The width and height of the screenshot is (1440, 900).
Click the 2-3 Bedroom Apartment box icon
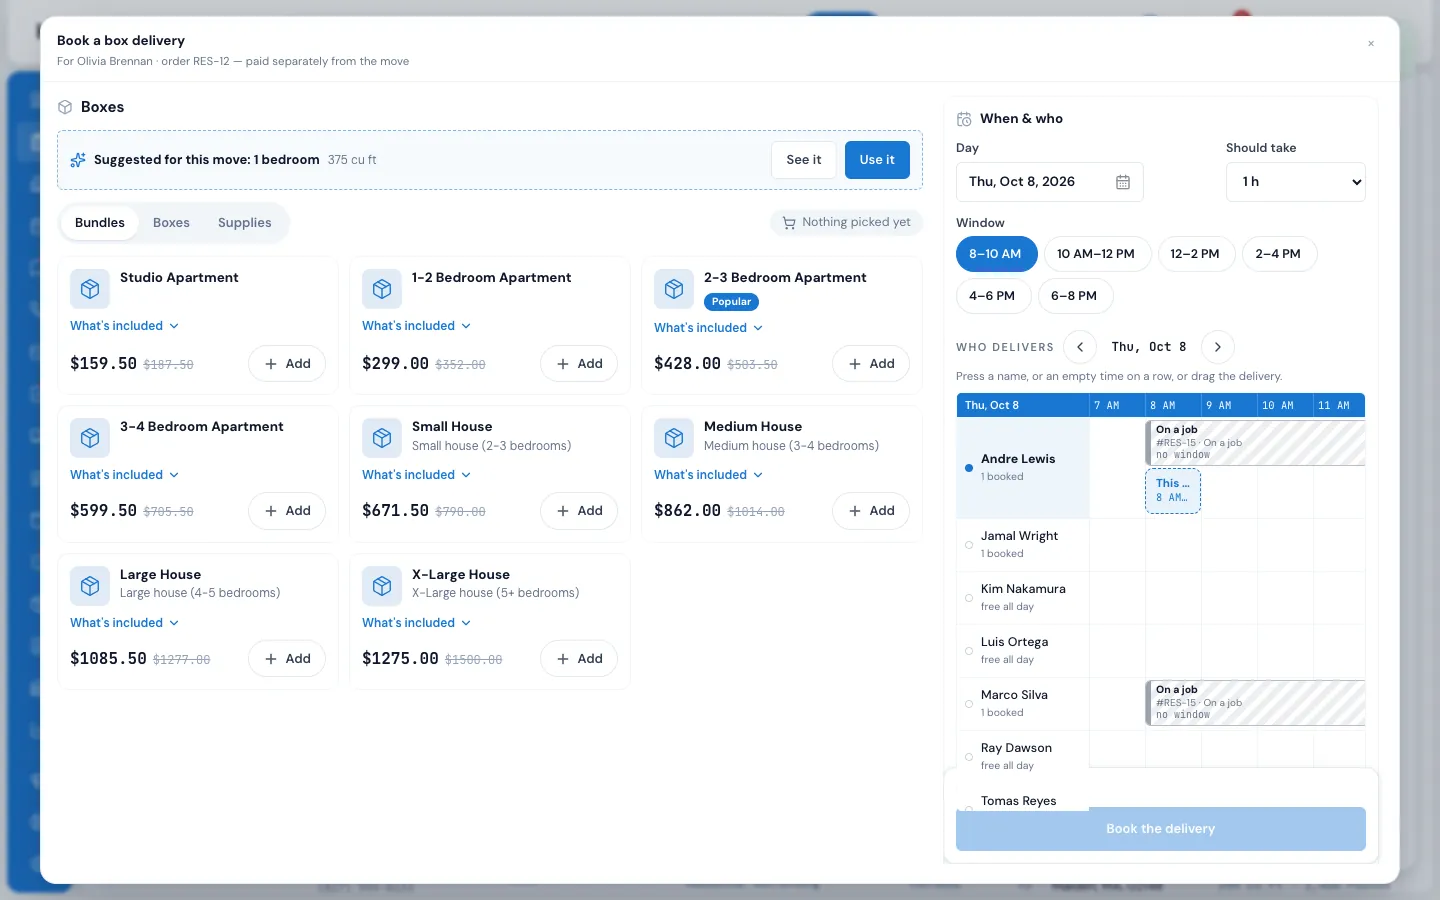point(674,289)
